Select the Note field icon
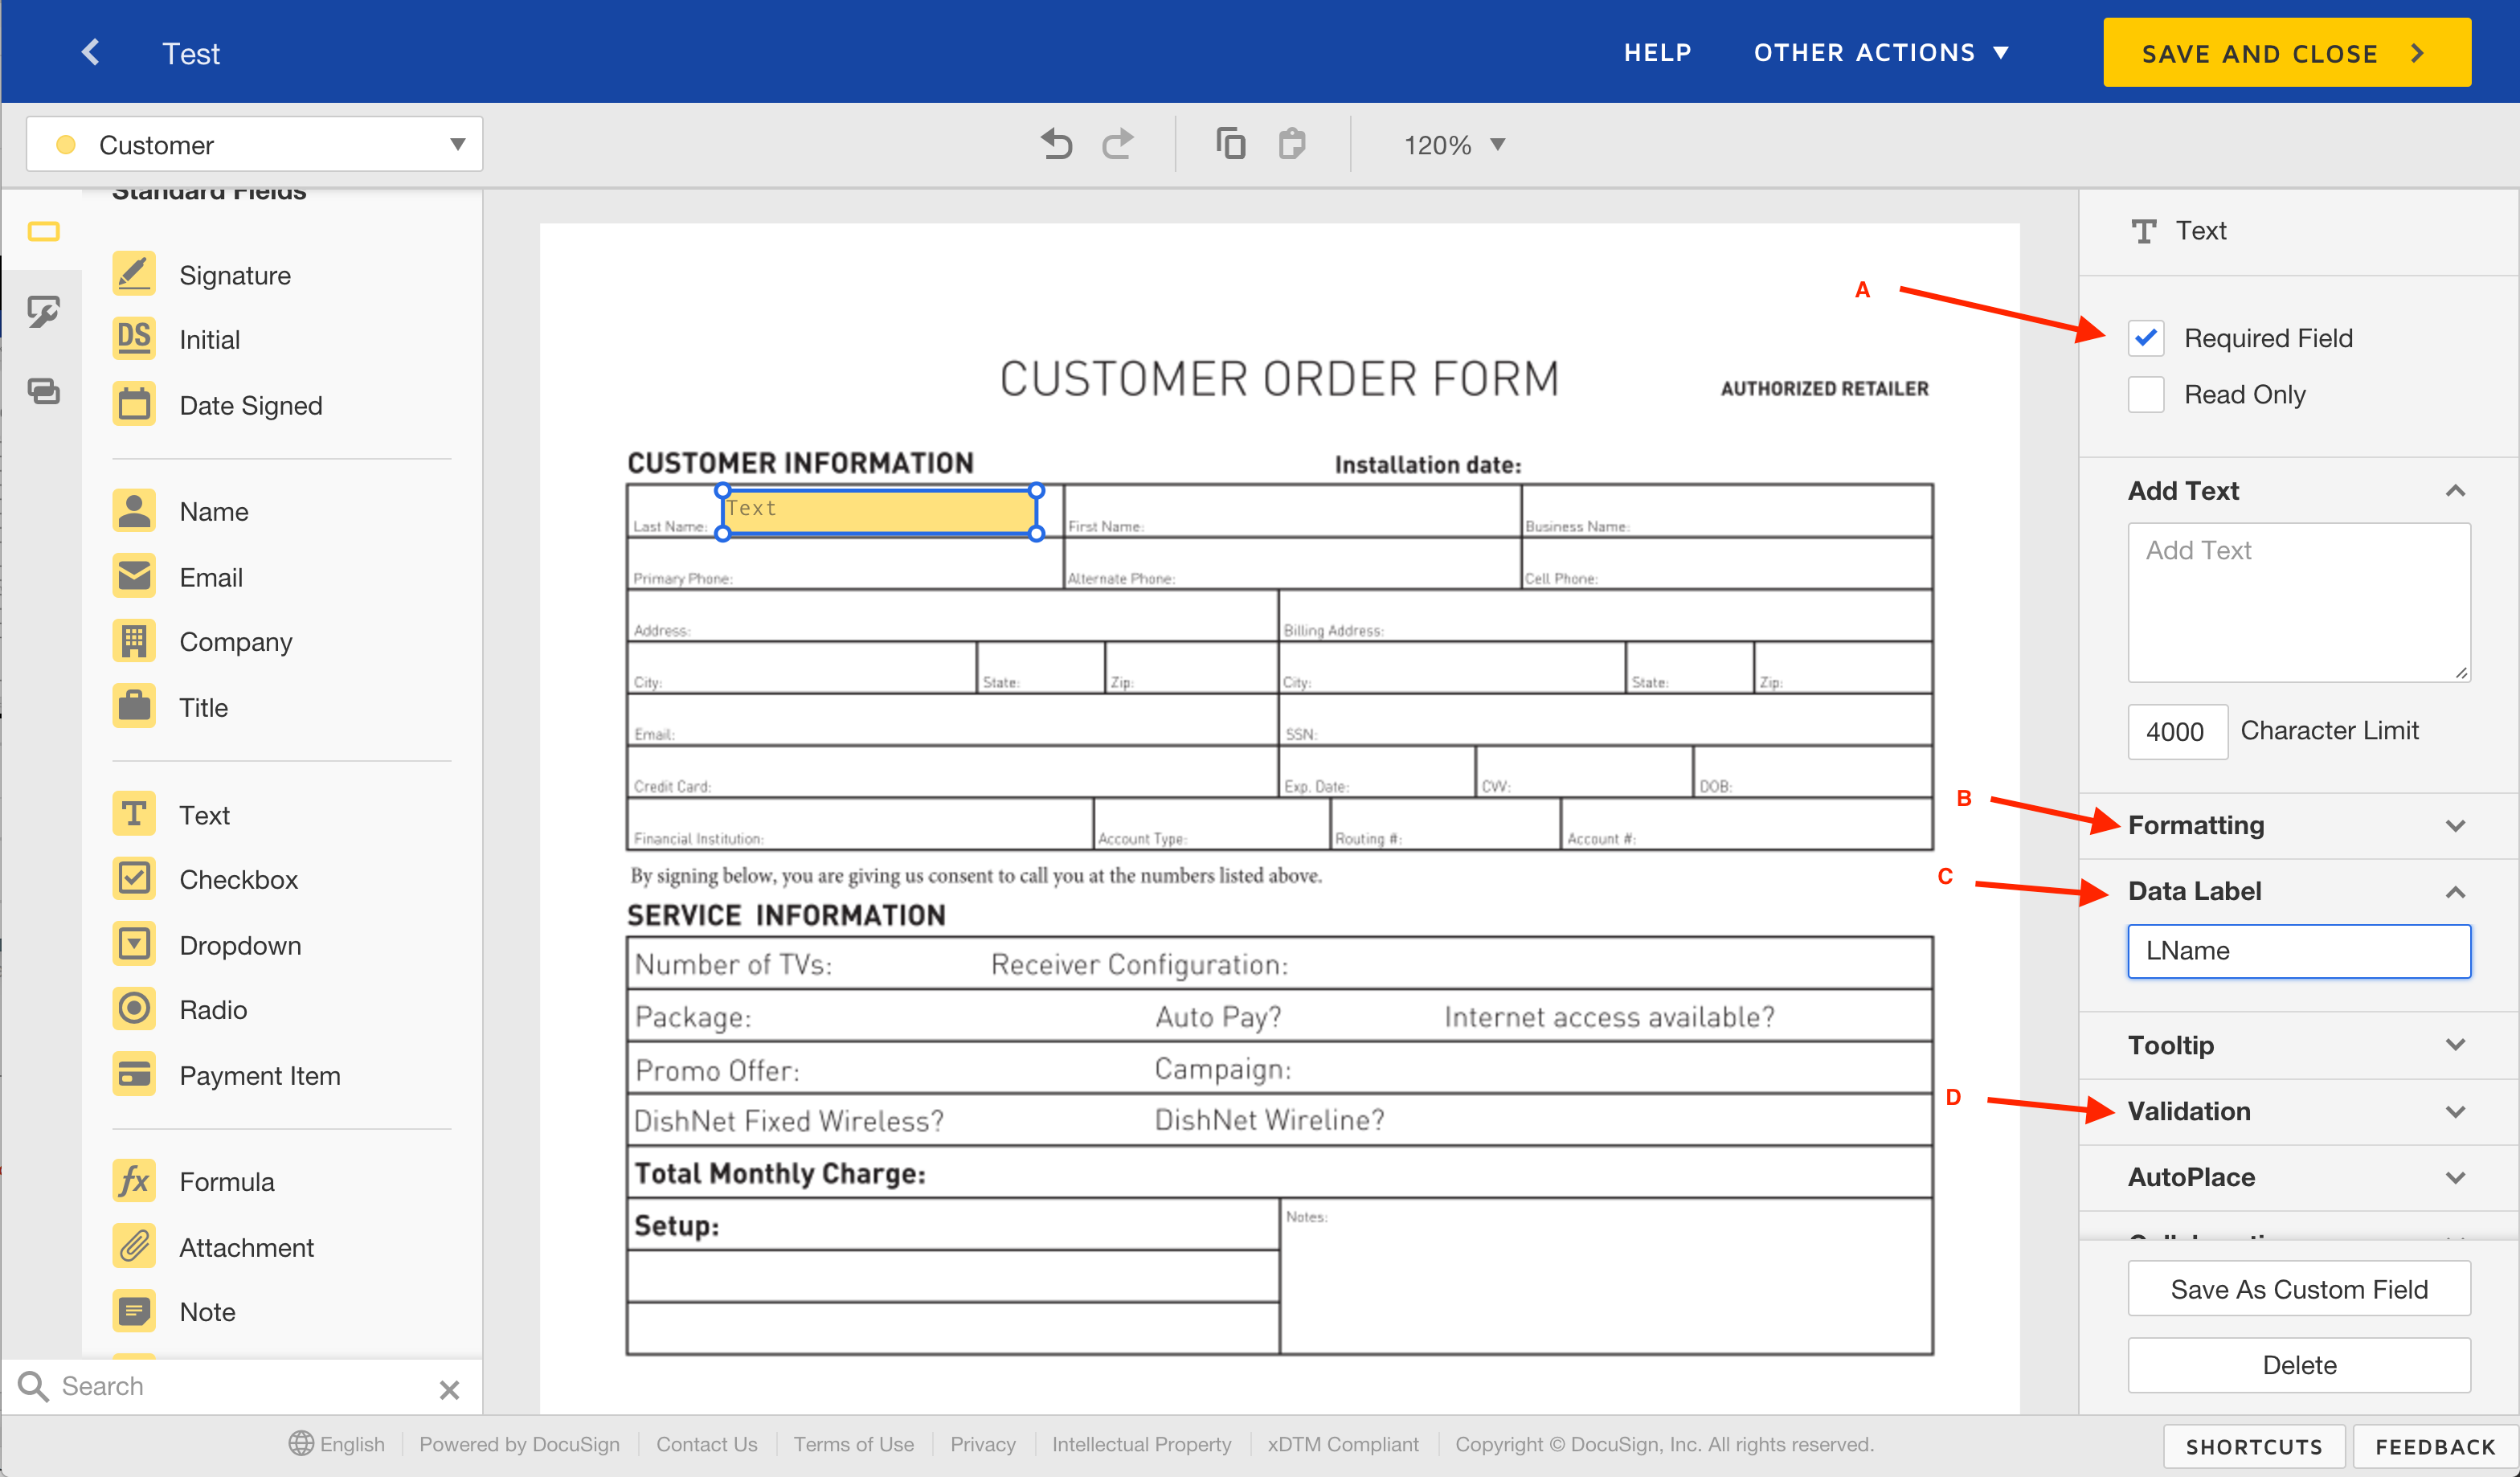This screenshot has width=2520, height=1477. click(134, 1311)
